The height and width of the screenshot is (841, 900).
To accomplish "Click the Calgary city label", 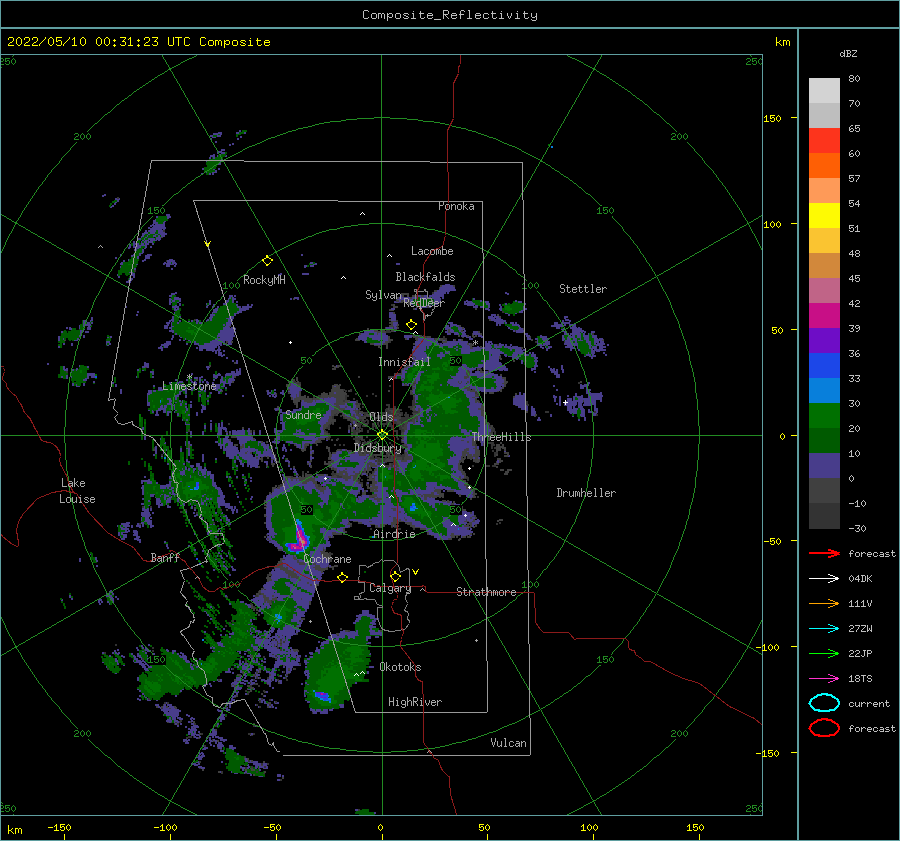I will [x=390, y=588].
